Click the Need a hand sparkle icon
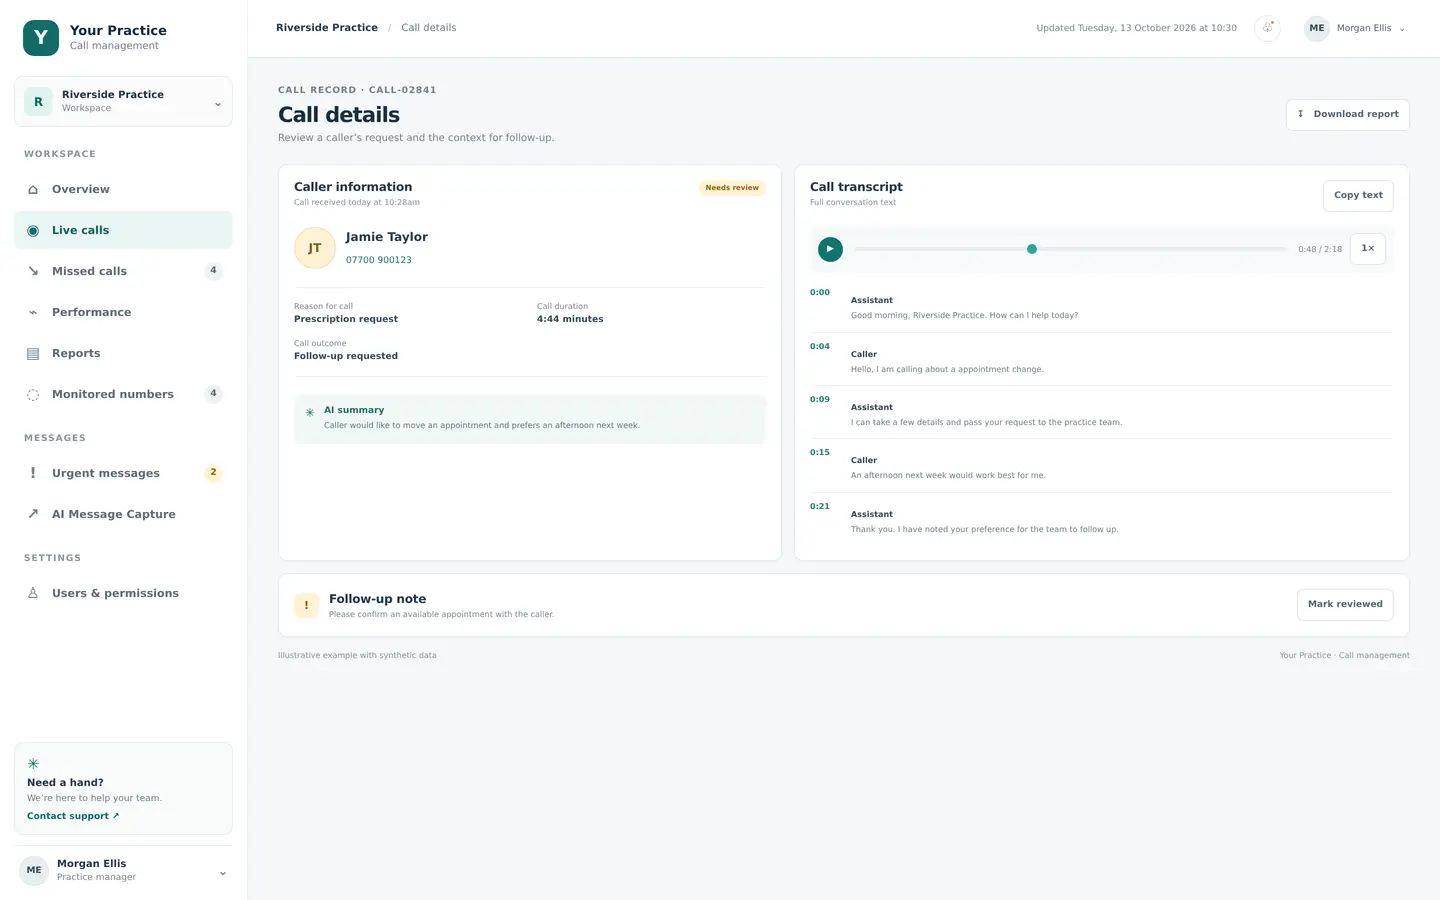1440x900 pixels. click(33, 763)
